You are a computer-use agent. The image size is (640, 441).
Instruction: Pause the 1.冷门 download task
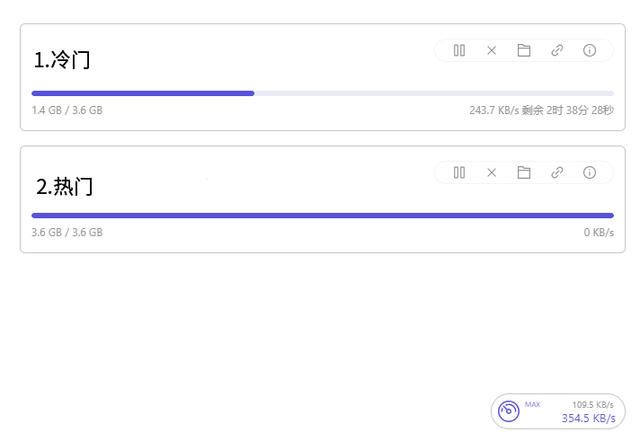click(459, 50)
